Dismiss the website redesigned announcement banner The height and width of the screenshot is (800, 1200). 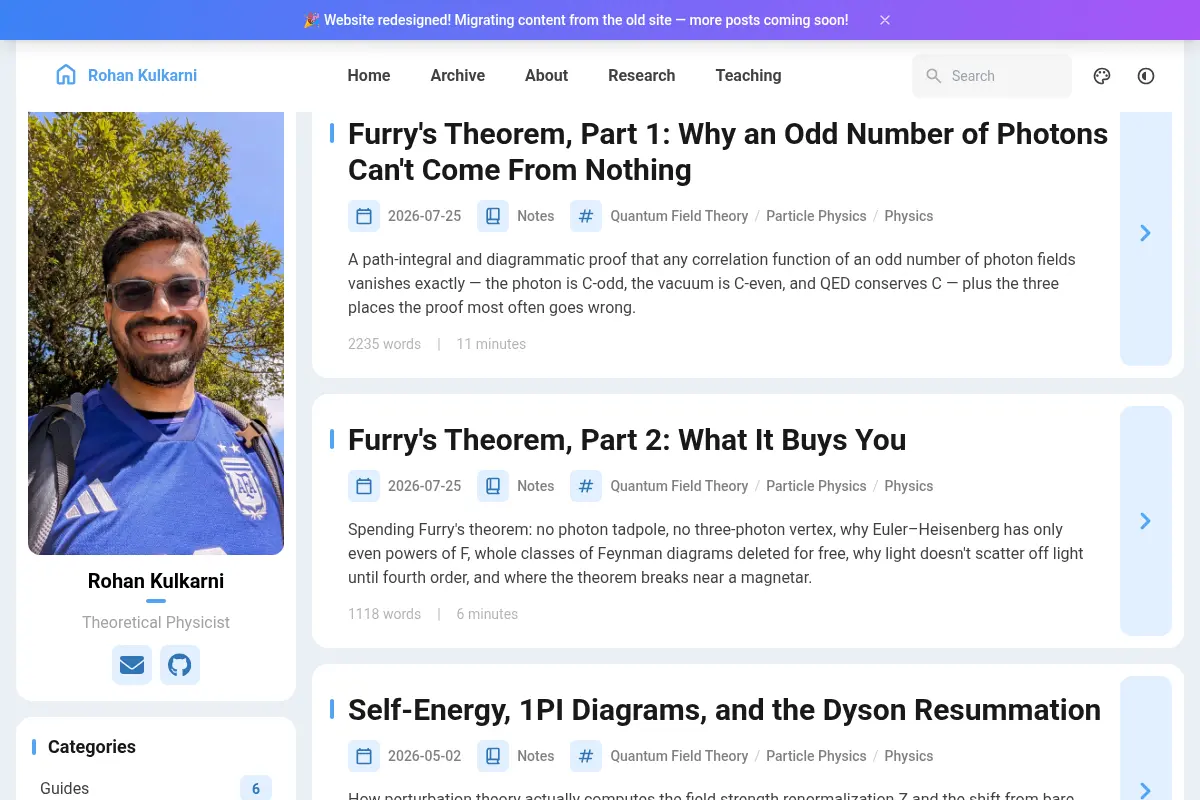885,20
